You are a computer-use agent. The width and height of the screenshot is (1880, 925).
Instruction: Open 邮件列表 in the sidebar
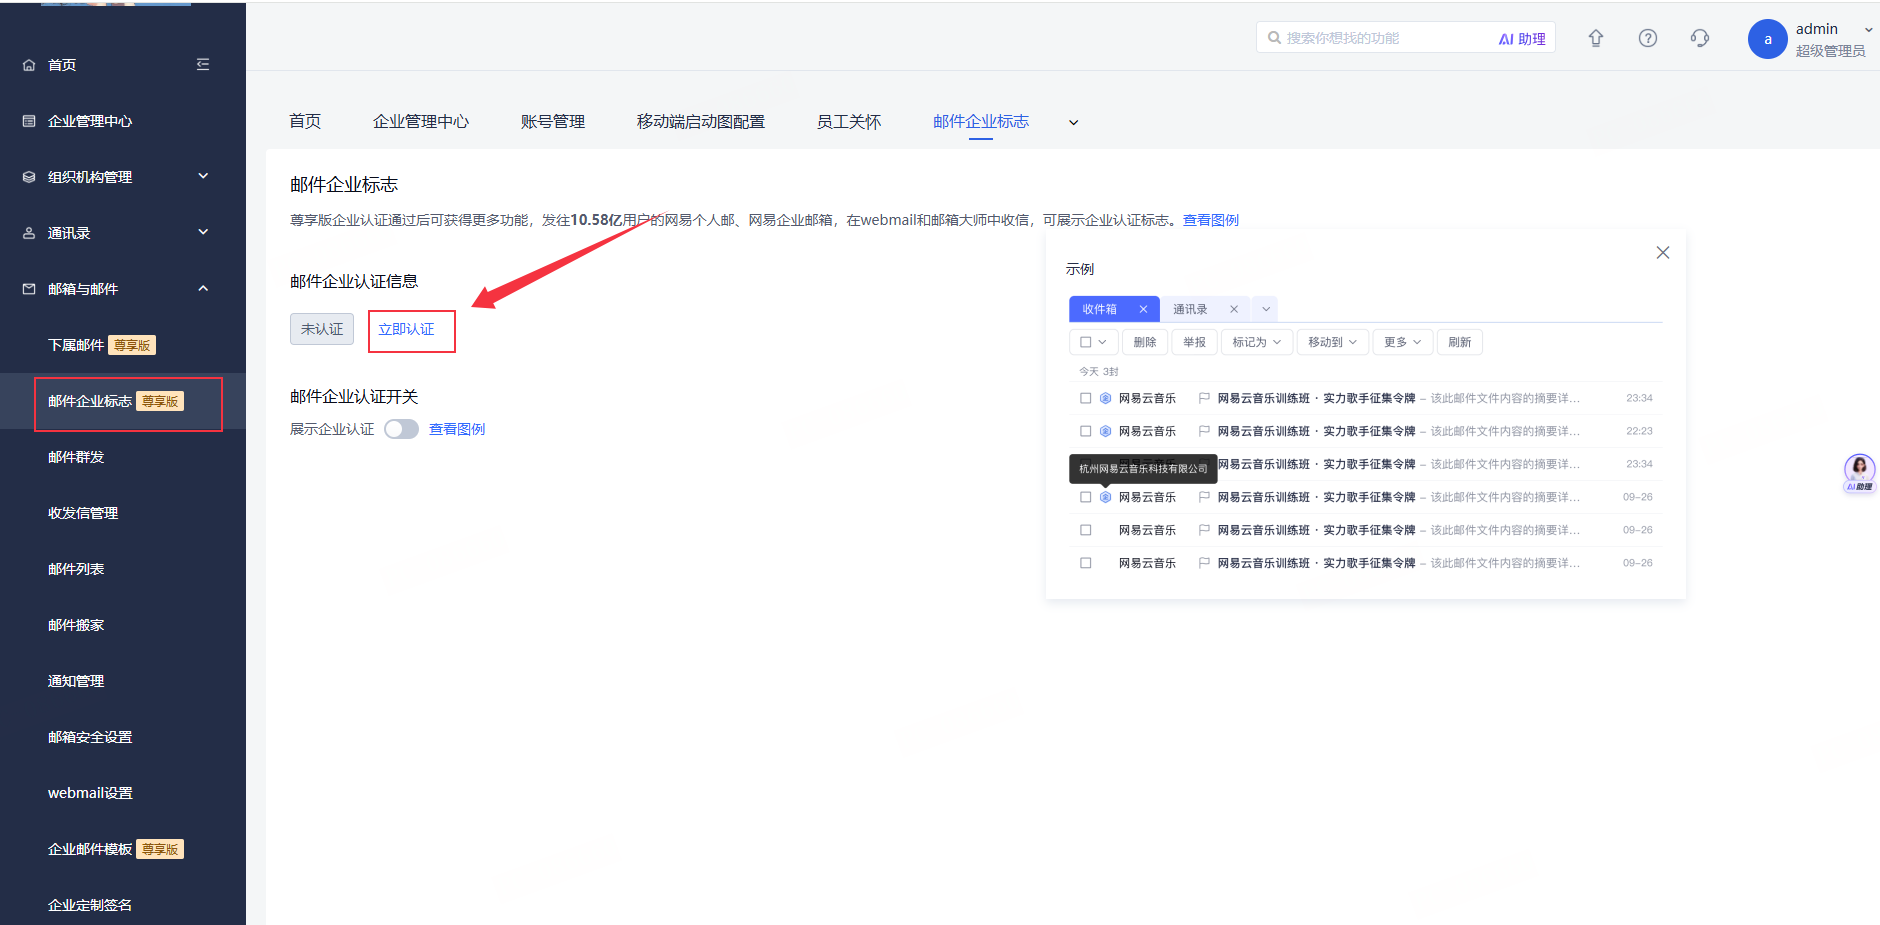[x=76, y=569]
